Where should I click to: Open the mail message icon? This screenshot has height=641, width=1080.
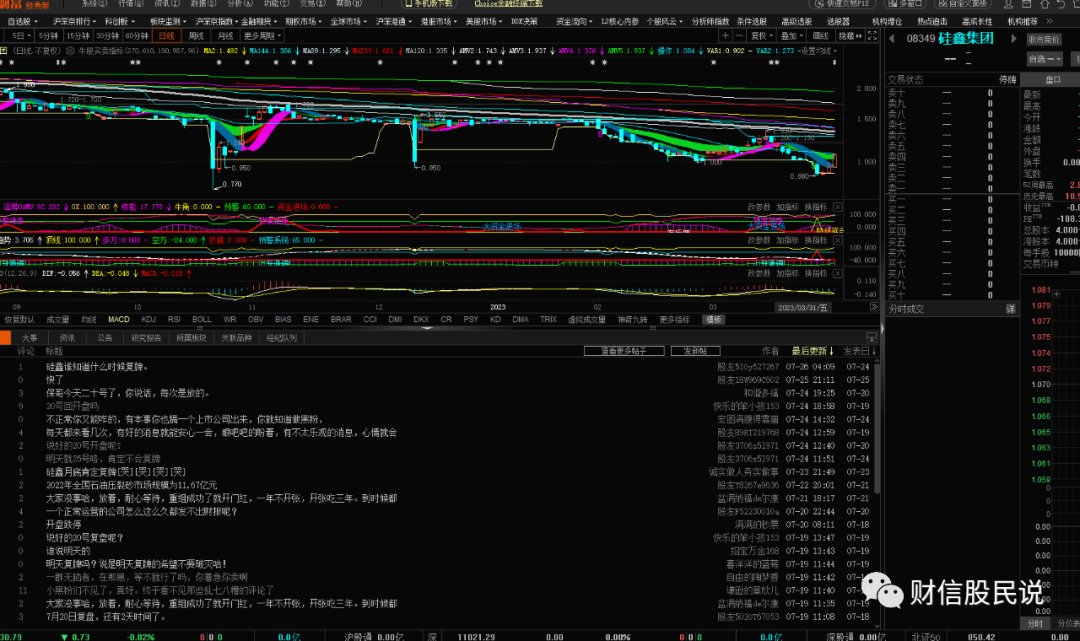[x=1026, y=4]
